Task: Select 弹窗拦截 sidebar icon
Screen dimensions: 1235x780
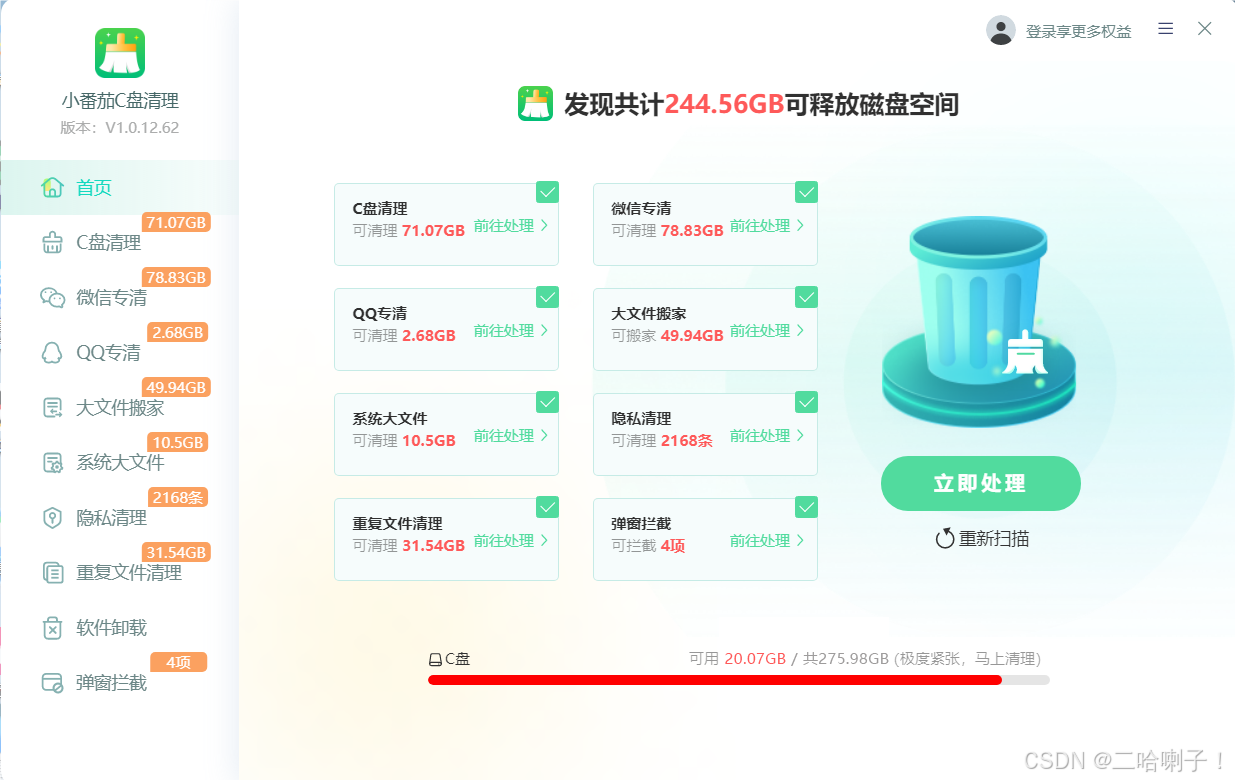Action: 52,683
